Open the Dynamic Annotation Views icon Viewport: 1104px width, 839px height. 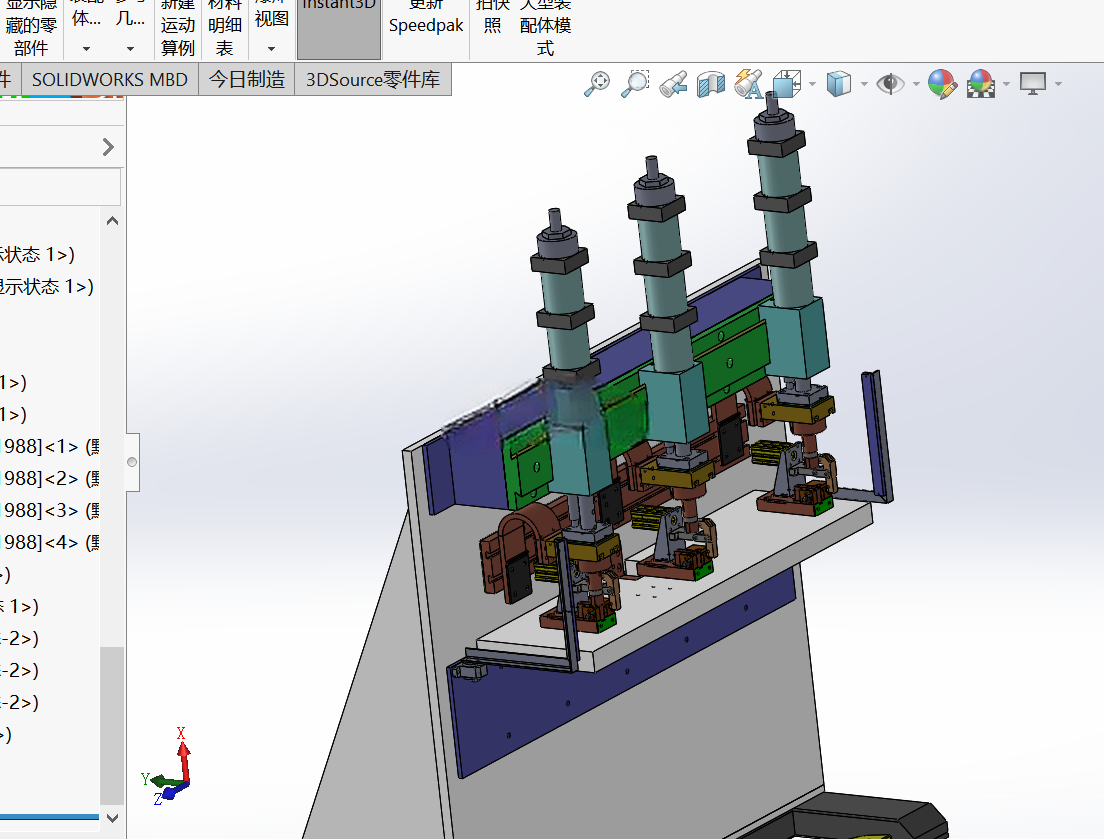[x=748, y=84]
